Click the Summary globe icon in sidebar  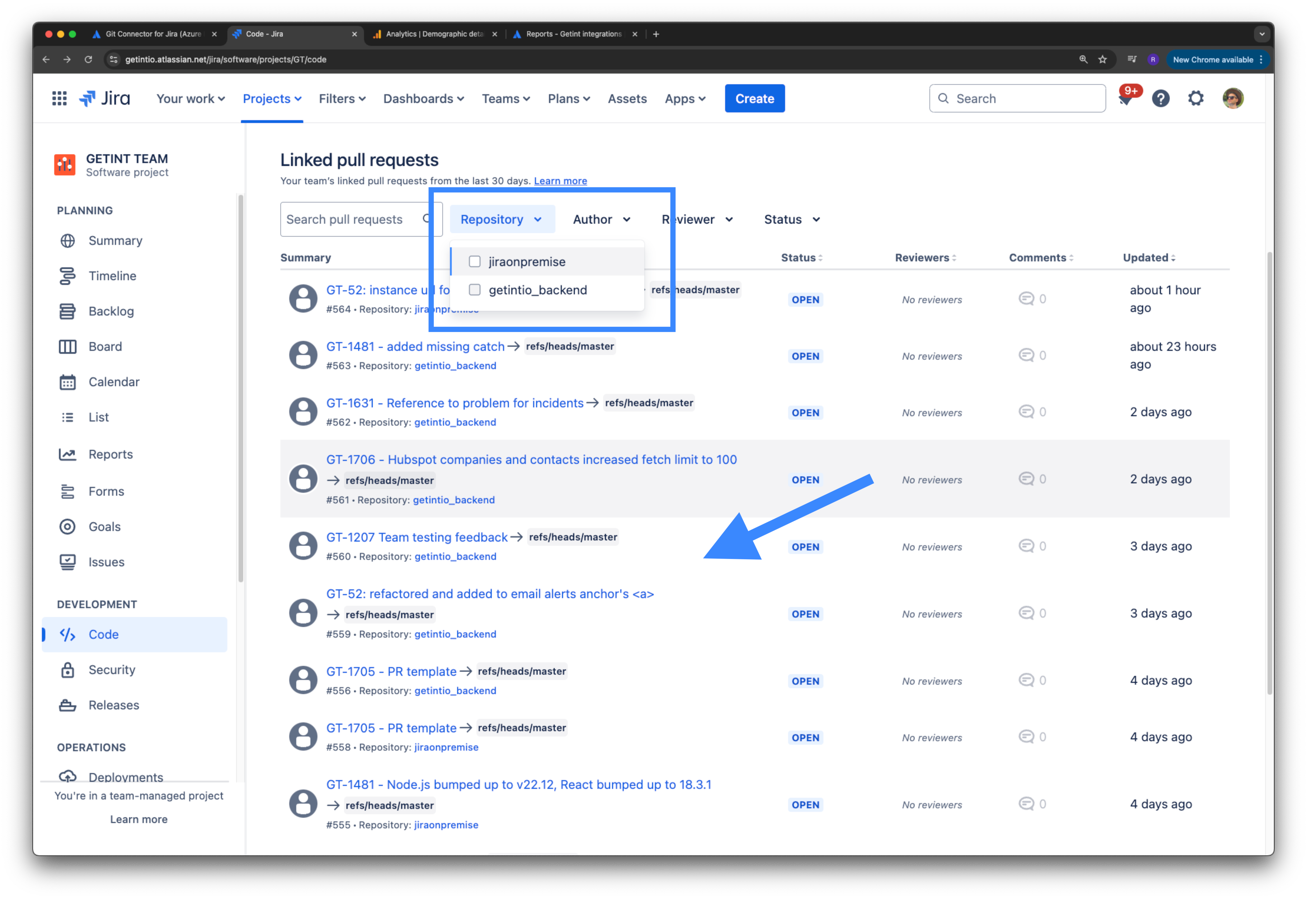(x=68, y=241)
